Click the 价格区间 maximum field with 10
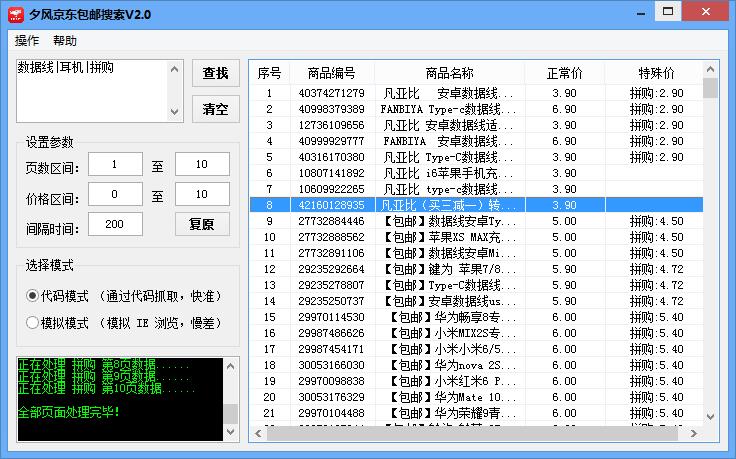Viewport: 736px width, 459px height. click(x=202, y=194)
